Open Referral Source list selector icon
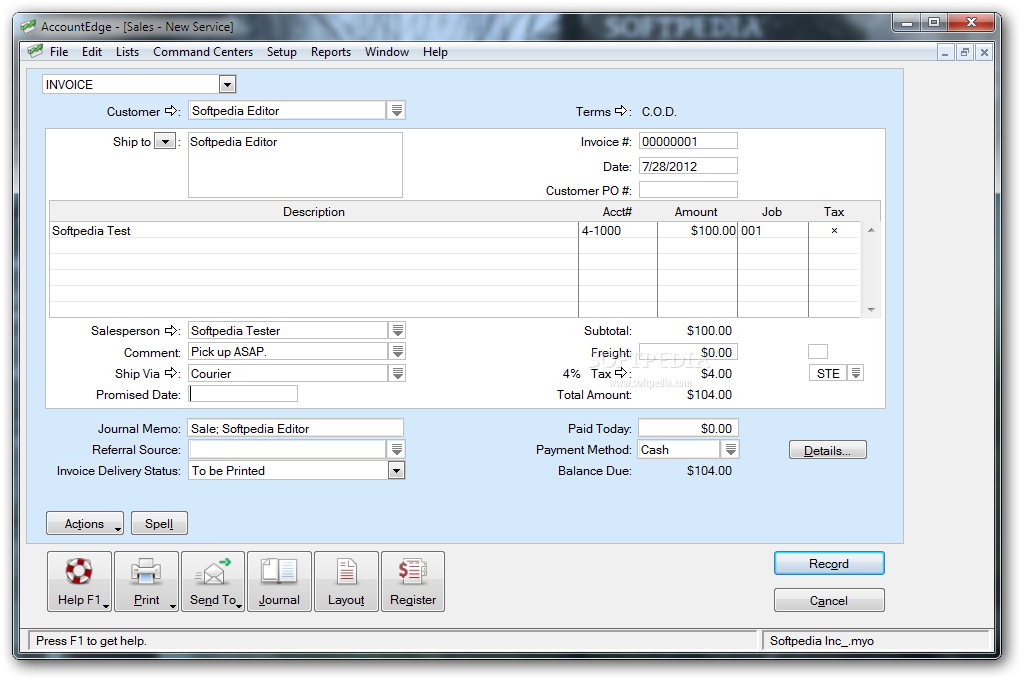 [x=397, y=449]
